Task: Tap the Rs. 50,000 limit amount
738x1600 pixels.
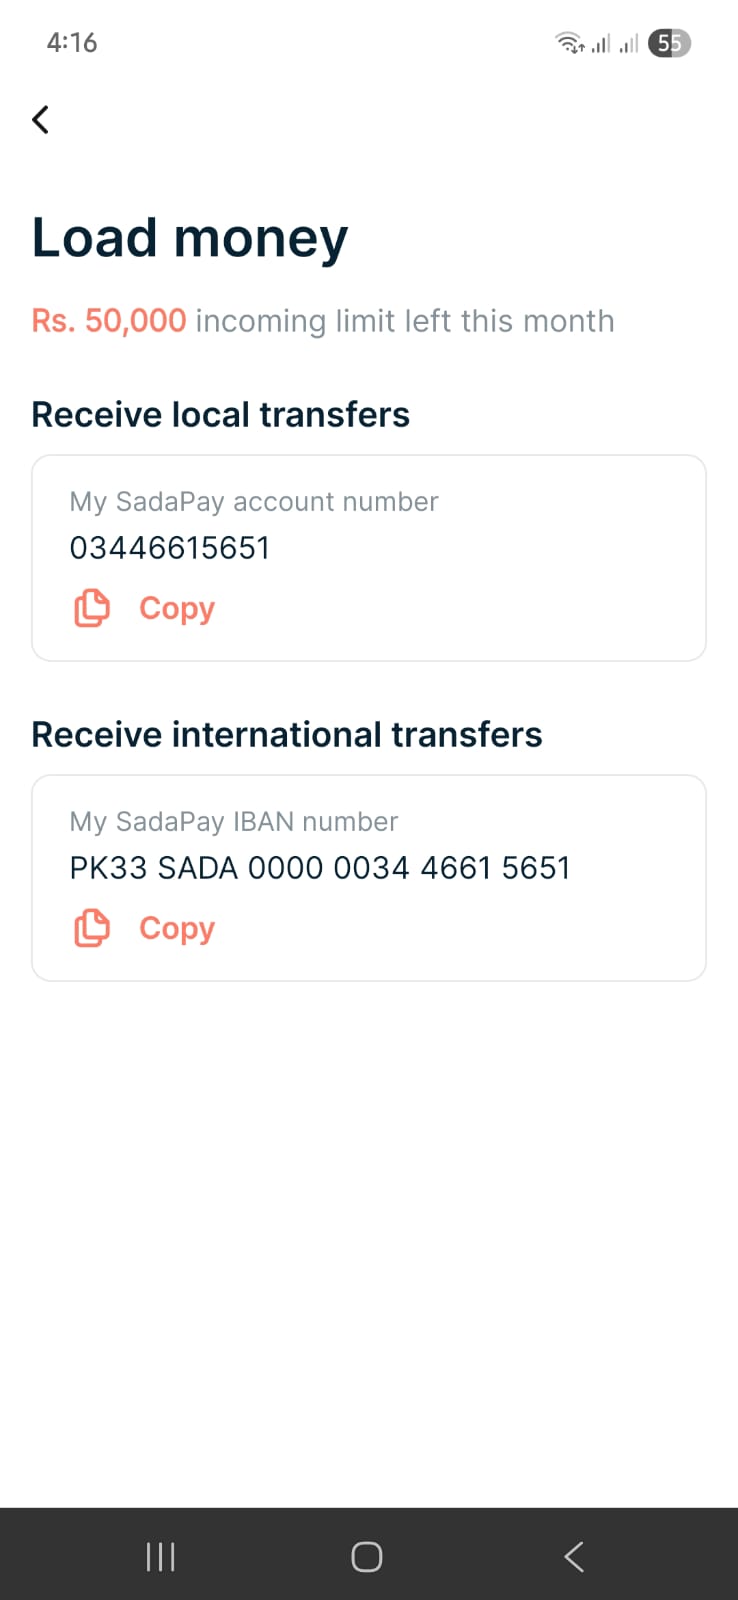Action: coord(109,321)
